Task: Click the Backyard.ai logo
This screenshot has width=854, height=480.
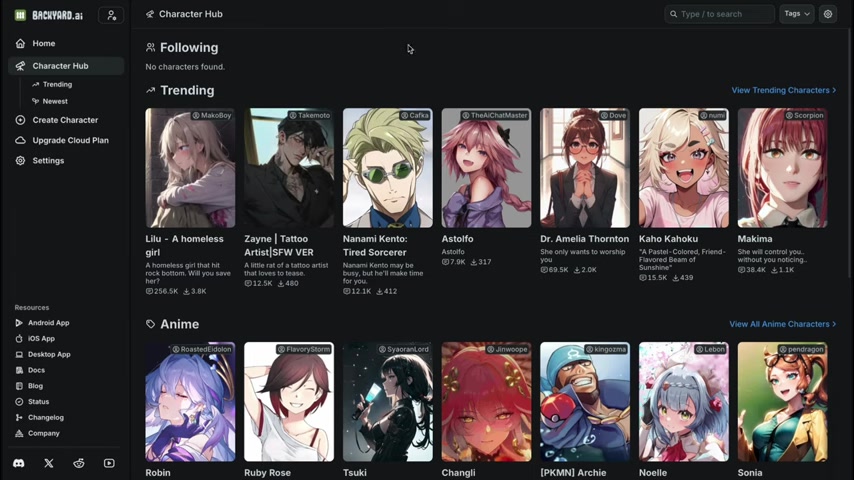Action: click(x=49, y=15)
